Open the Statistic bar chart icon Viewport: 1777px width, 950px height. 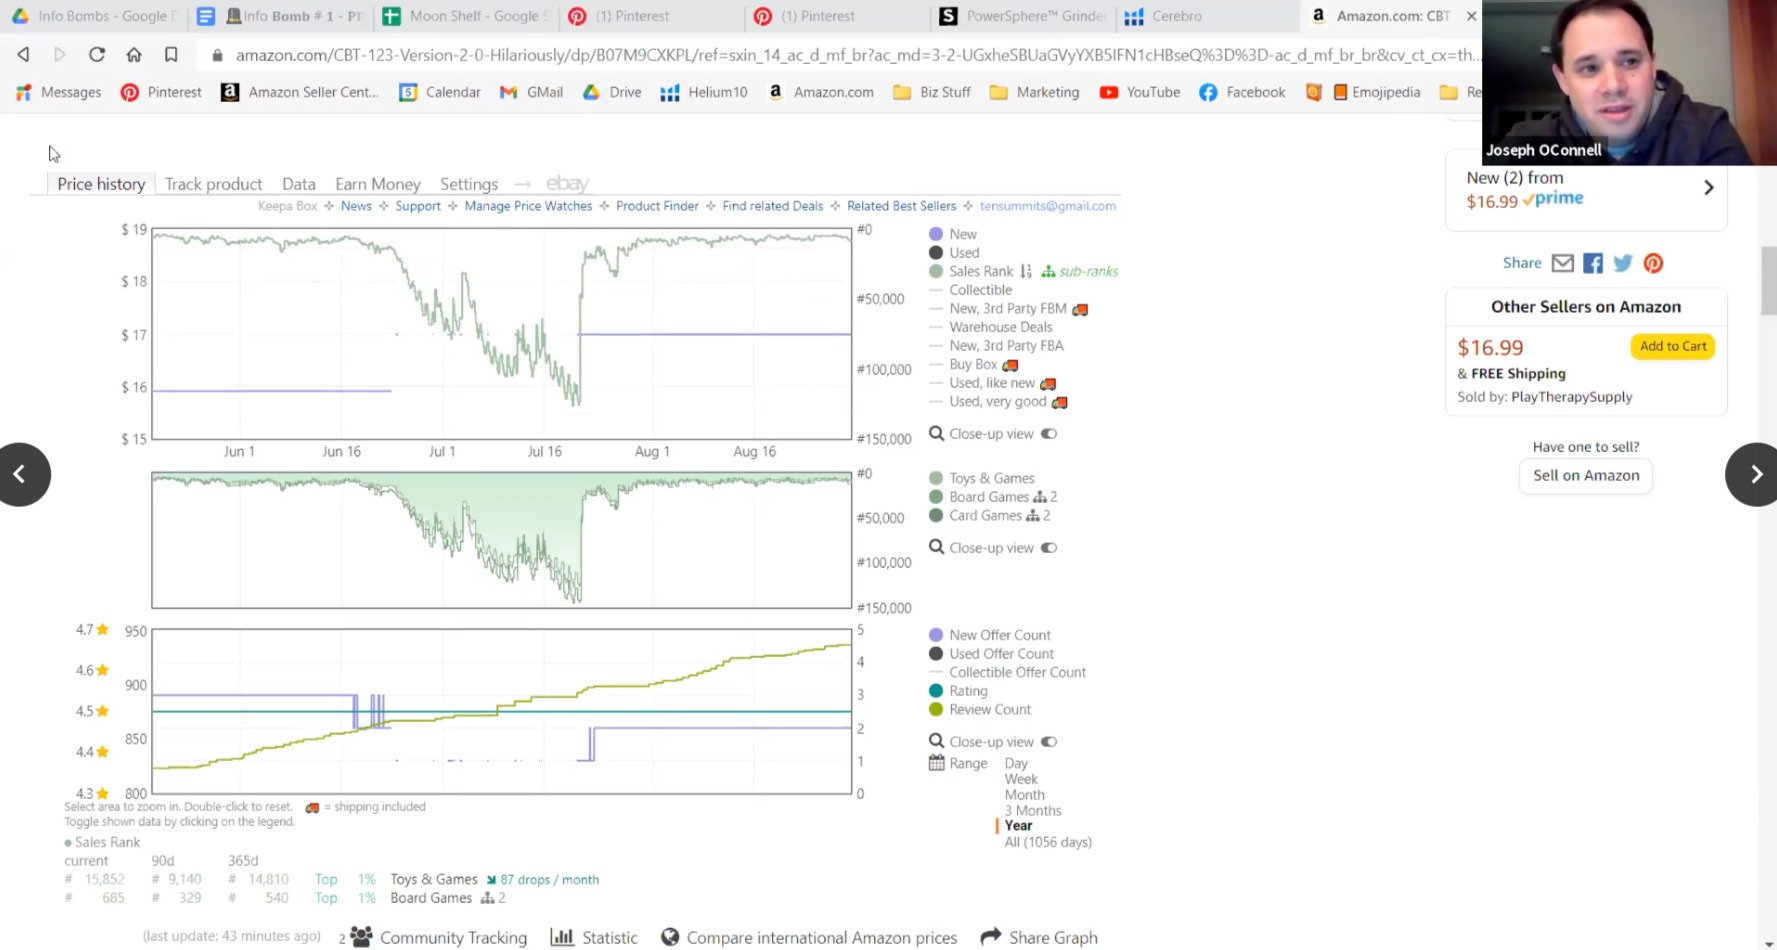point(562,937)
